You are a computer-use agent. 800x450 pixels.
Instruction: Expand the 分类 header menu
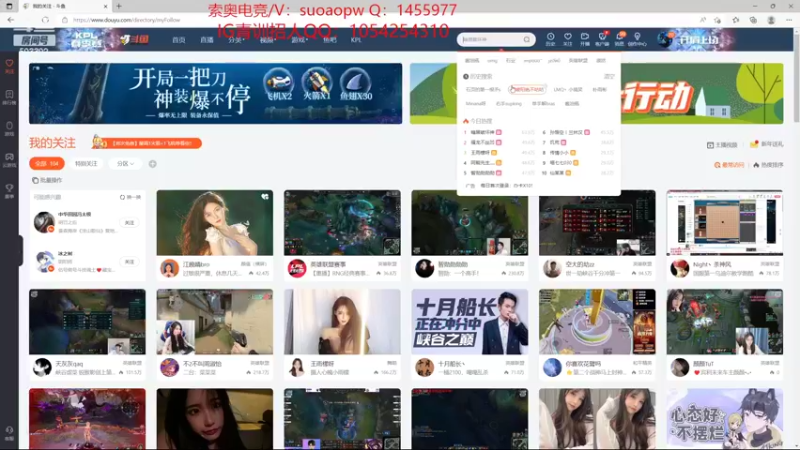pyautogui.click(x=235, y=40)
